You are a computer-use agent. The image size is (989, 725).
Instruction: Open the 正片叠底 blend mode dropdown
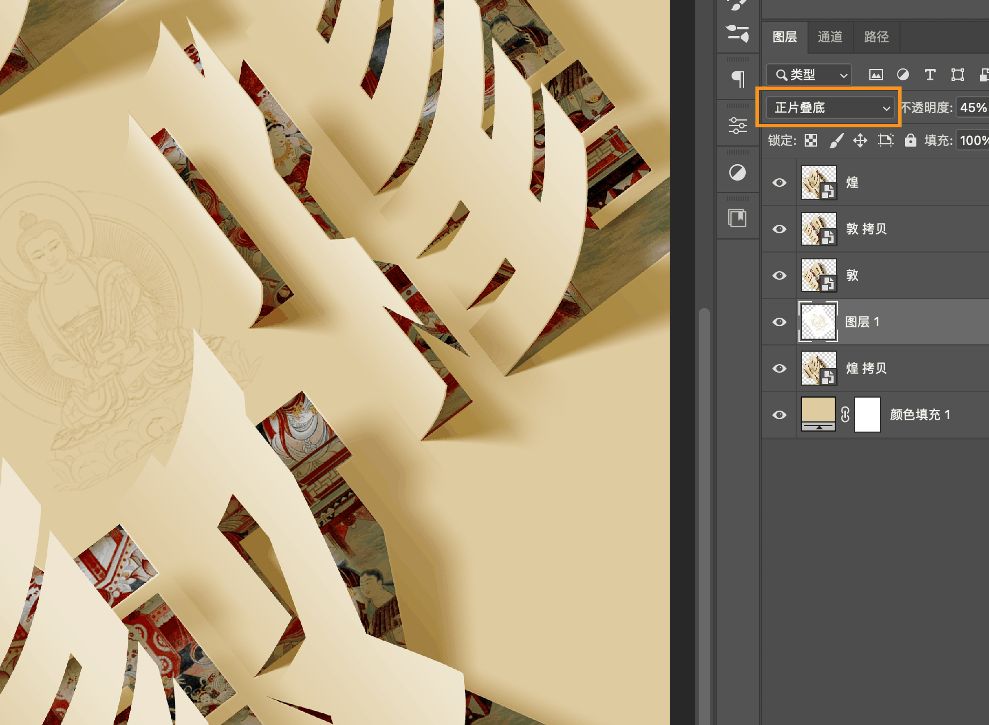tap(830, 108)
